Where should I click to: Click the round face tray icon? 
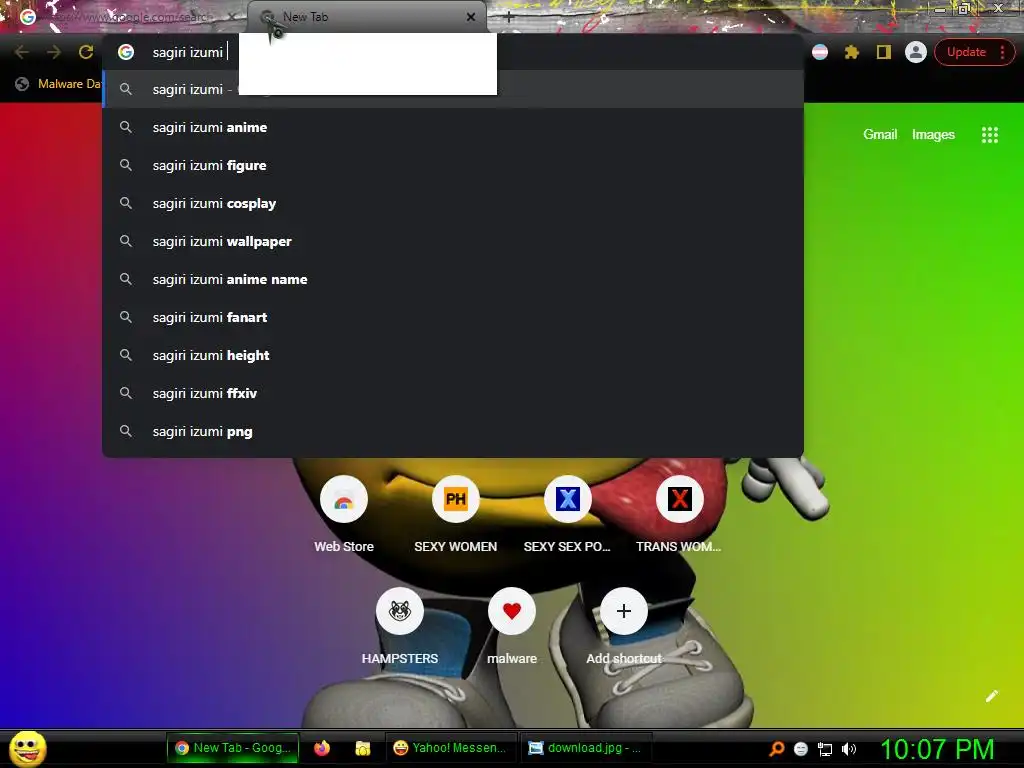click(801, 749)
